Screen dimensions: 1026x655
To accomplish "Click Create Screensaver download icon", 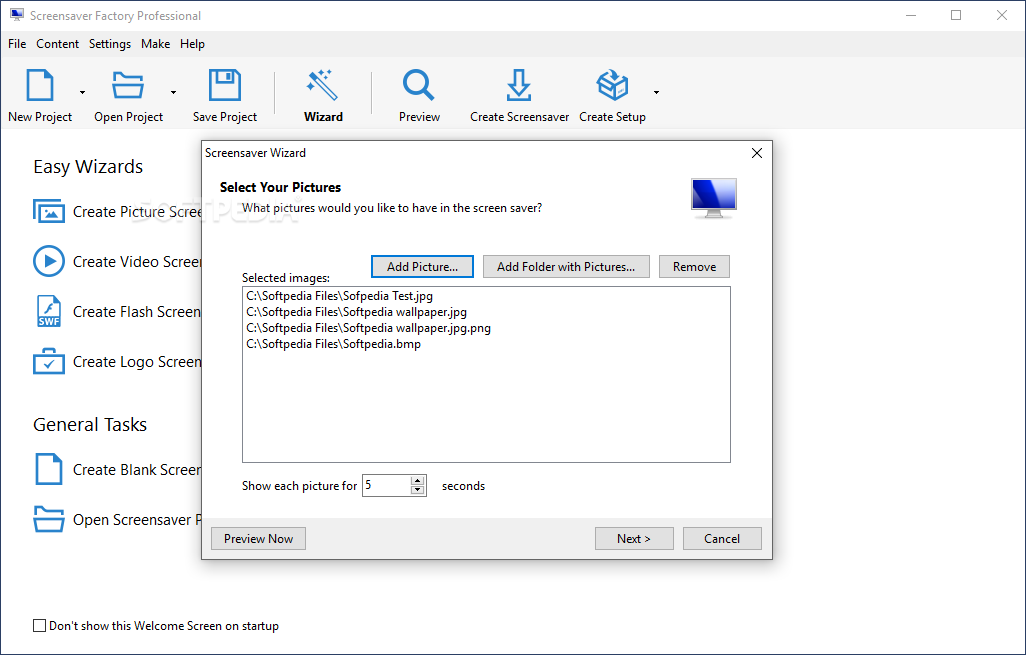I will point(519,85).
